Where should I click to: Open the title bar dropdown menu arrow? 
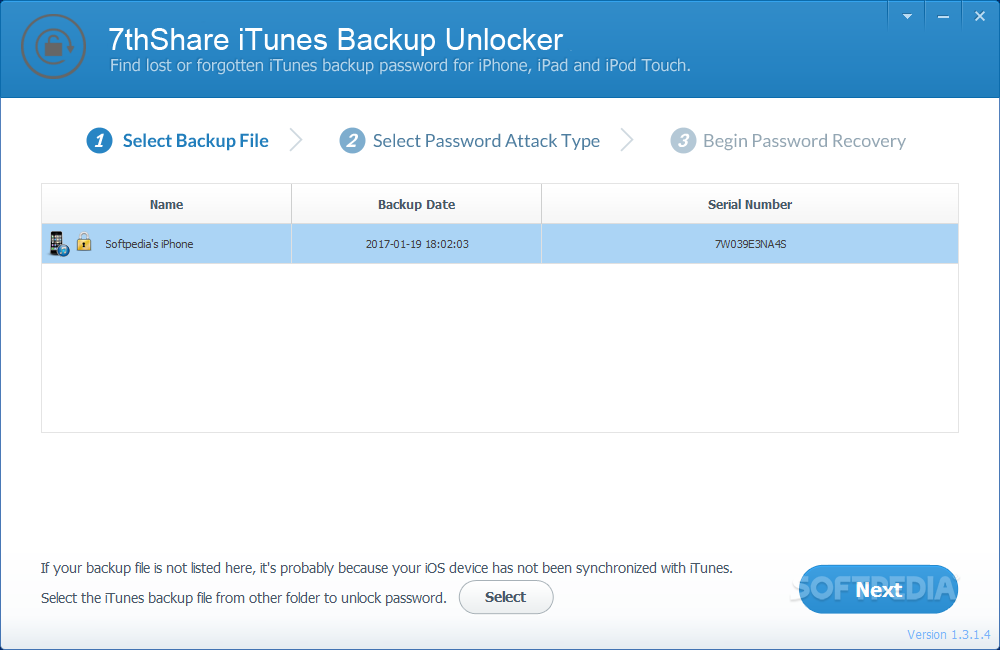pyautogui.click(x=907, y=17)
